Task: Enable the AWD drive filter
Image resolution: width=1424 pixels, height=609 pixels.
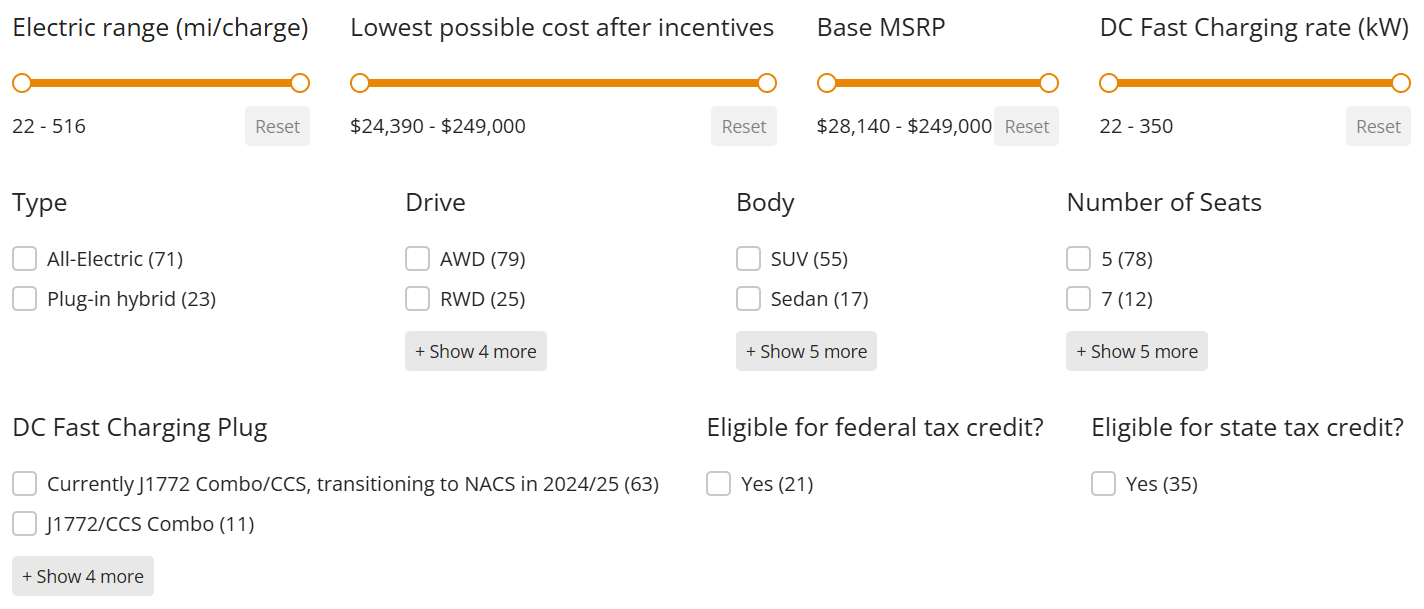Action: (x=418, y=259)
